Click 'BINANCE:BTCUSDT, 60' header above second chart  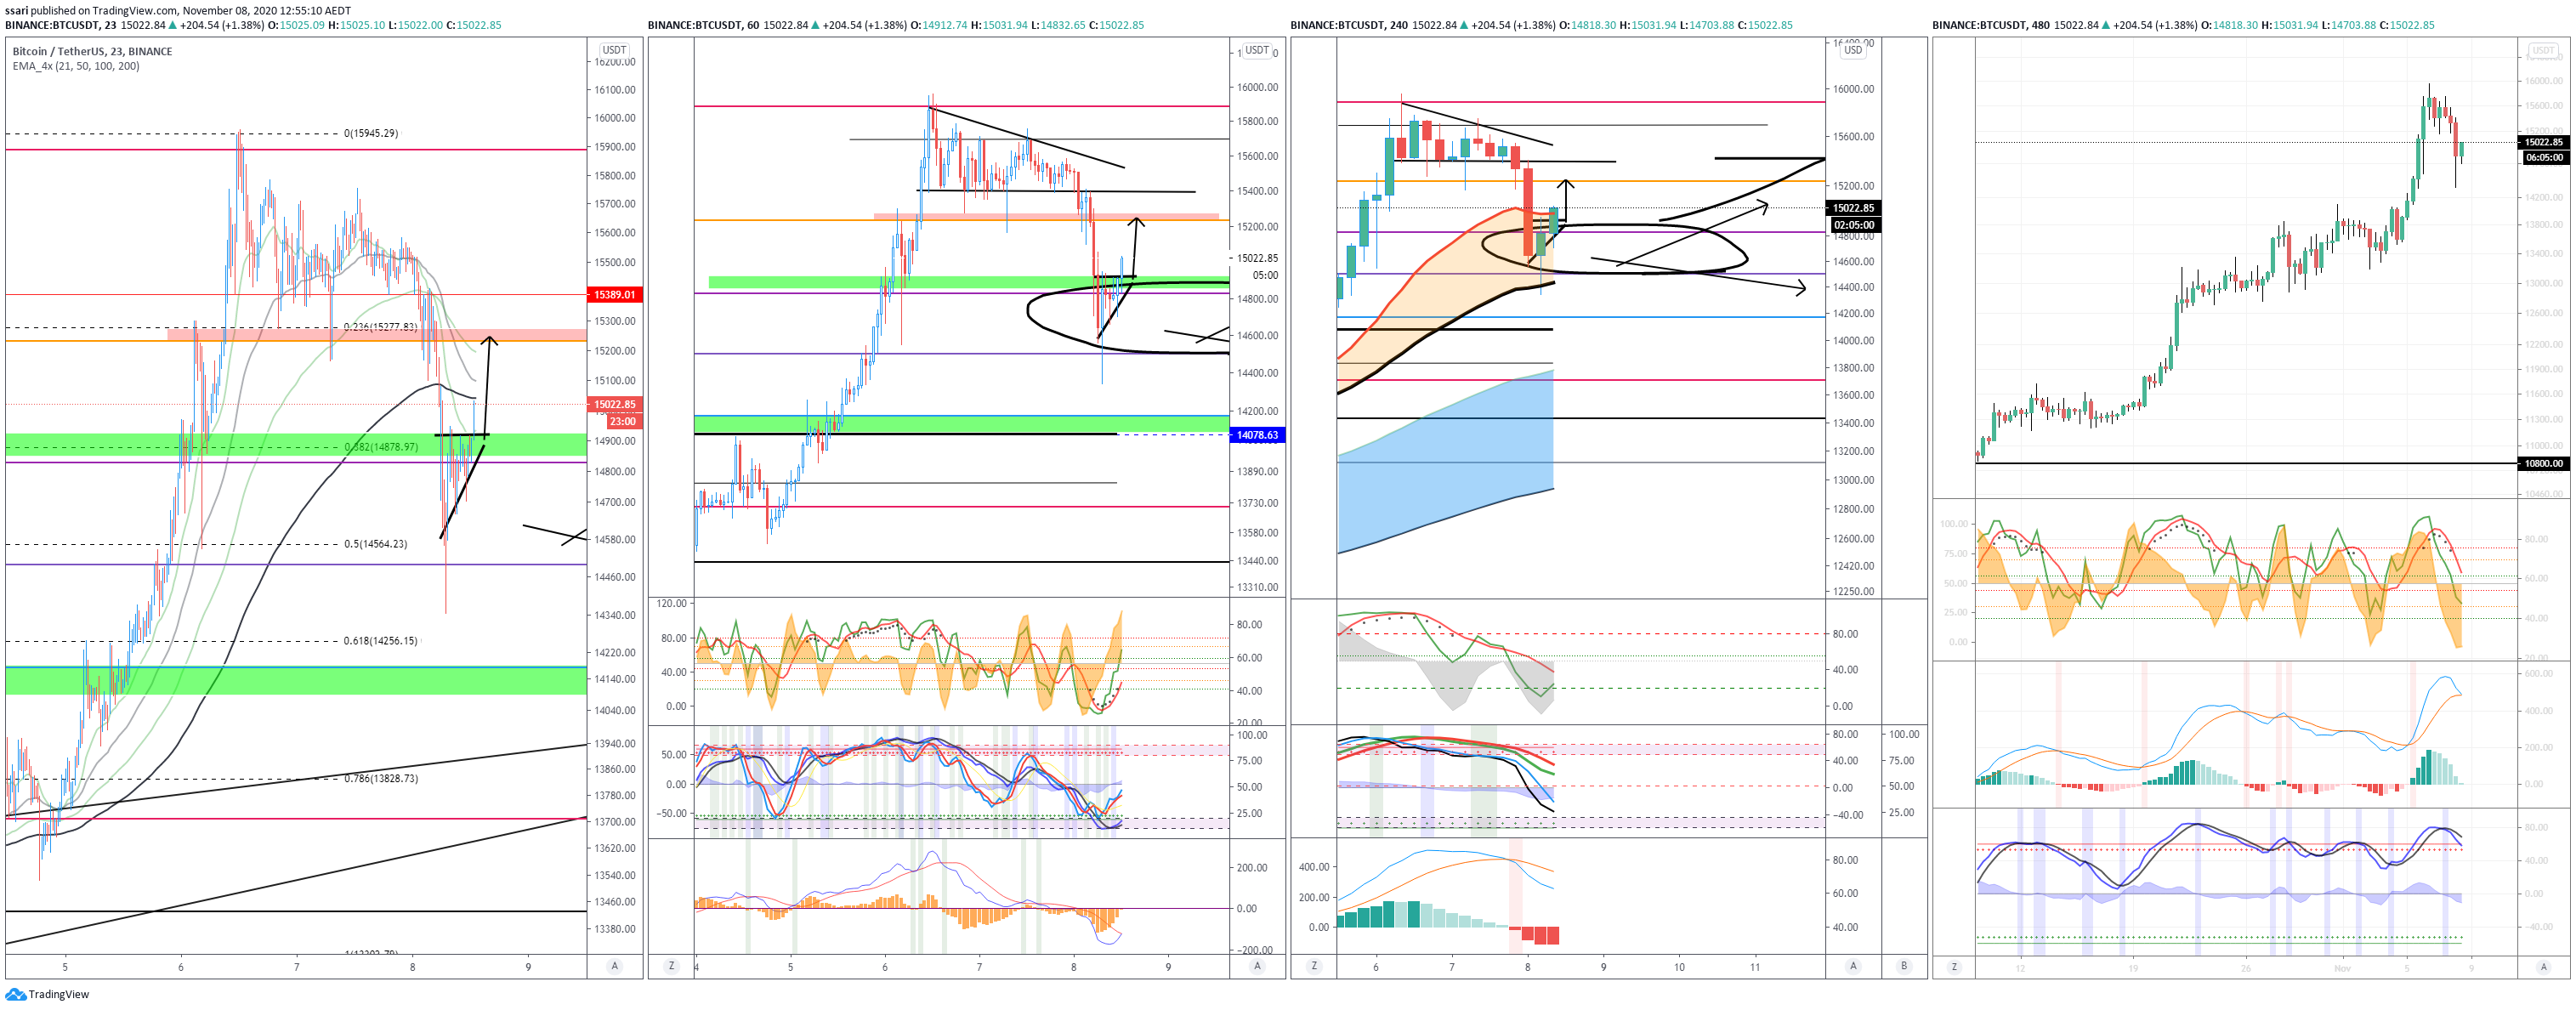703,25
